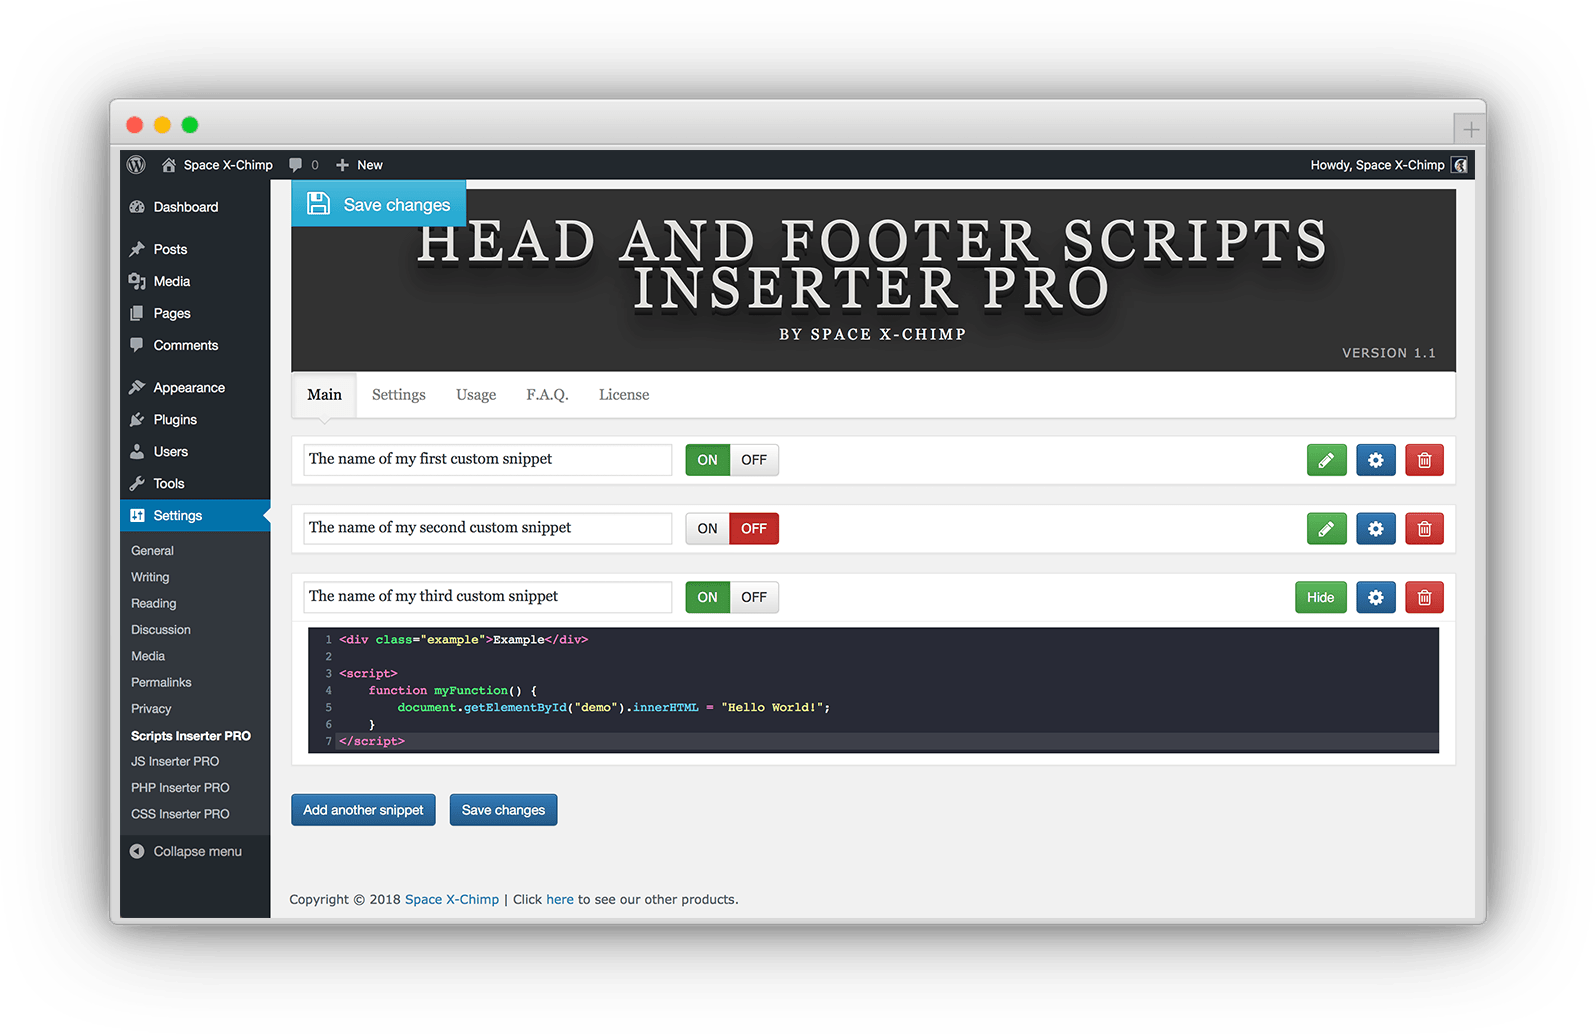This screenshot has height=1035, width=1596.
Task: Open Howdy, Space X-Chimp account menu
Action: [x=1377, y=165]
